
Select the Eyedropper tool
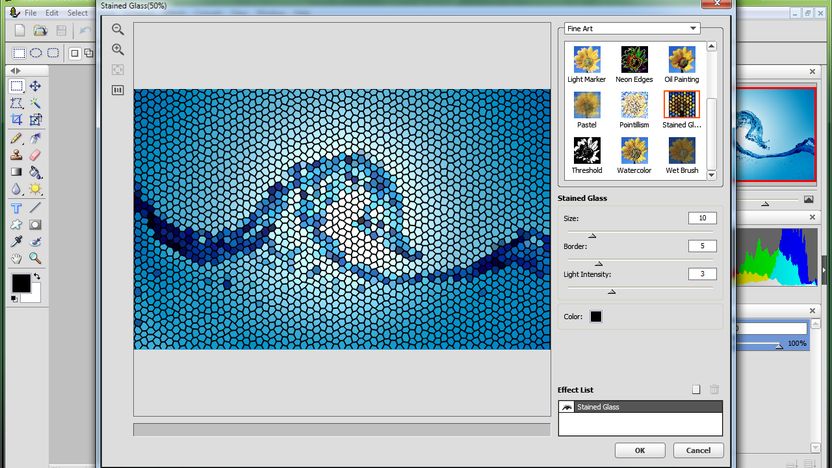tap(16, 241)
